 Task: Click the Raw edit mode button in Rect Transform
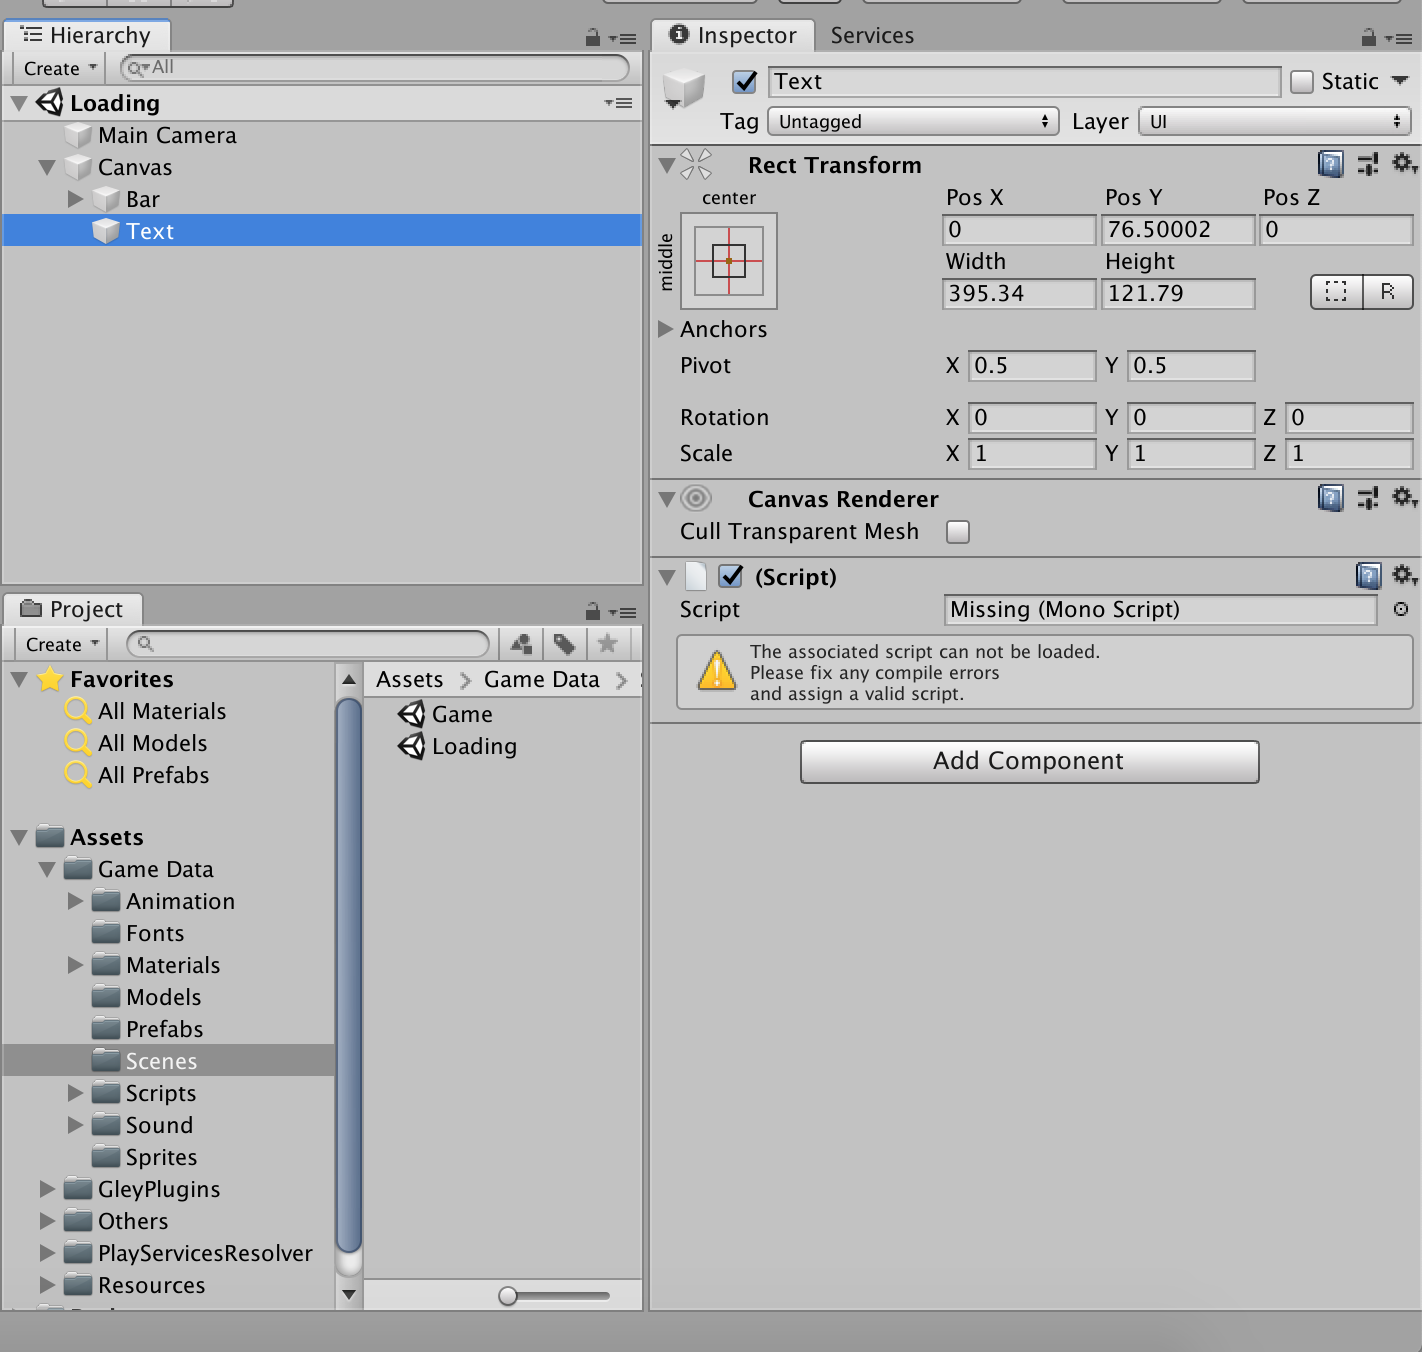tap(1387, 292)
